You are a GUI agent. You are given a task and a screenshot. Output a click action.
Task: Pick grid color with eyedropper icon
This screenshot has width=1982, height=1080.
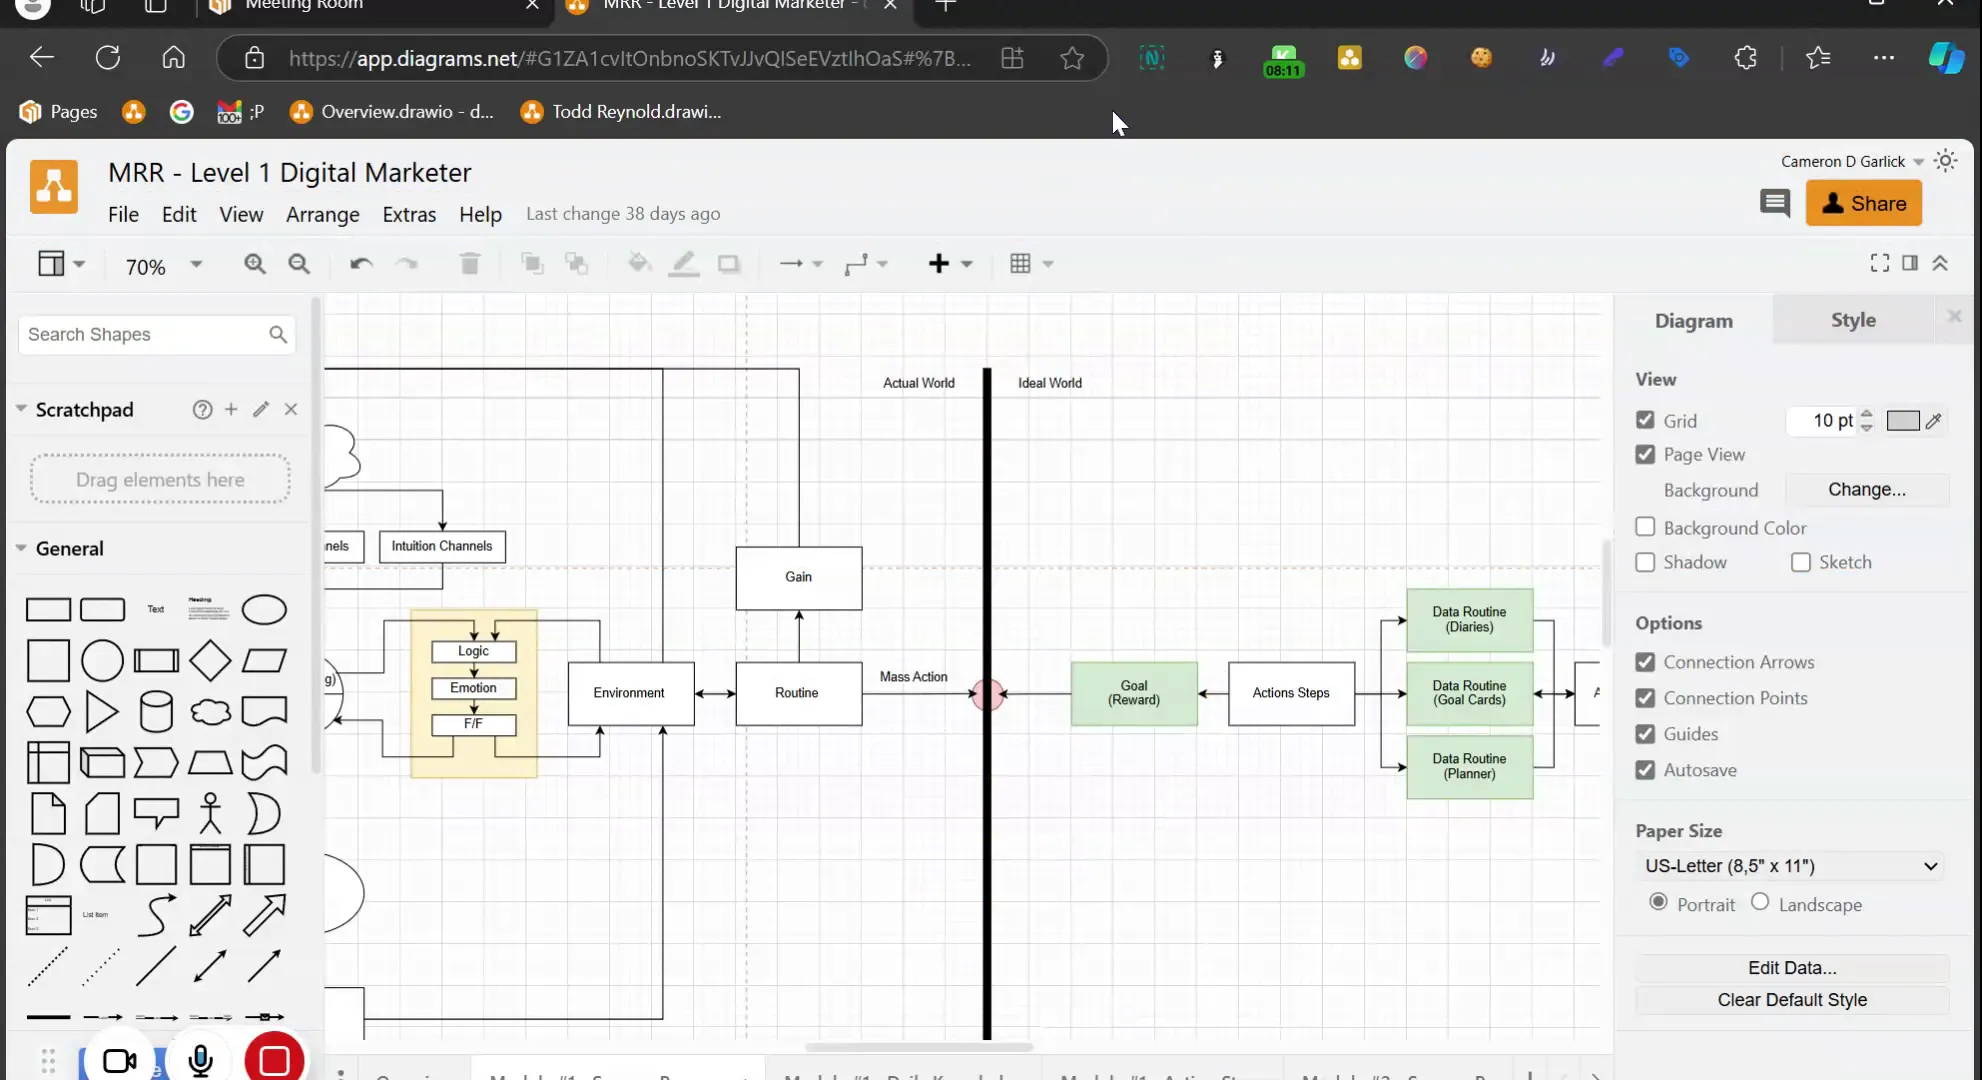[1934, 421]
